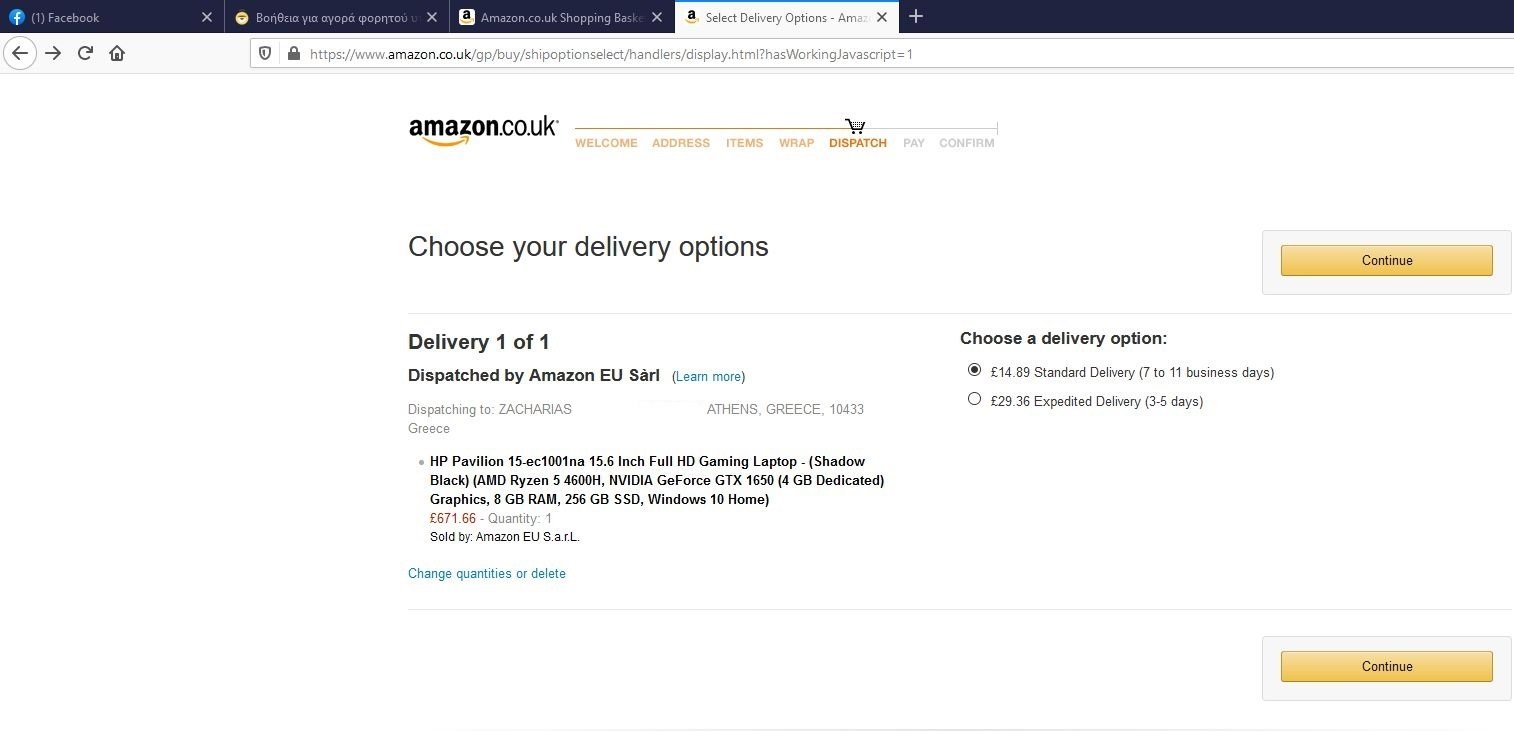
Task: Click the bottom Continue button
Action: point(1387,666)
